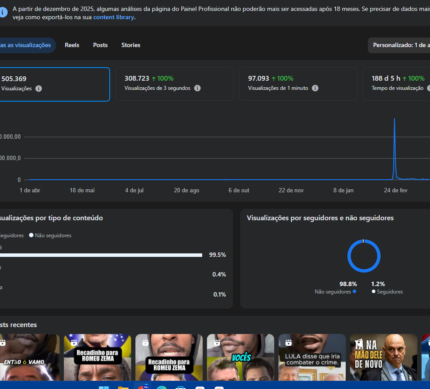The width and height of the screenshot is (430, 389).
Task: Select the 308.723 Visualizações de 3 segundos card
Action: [175, 84]
